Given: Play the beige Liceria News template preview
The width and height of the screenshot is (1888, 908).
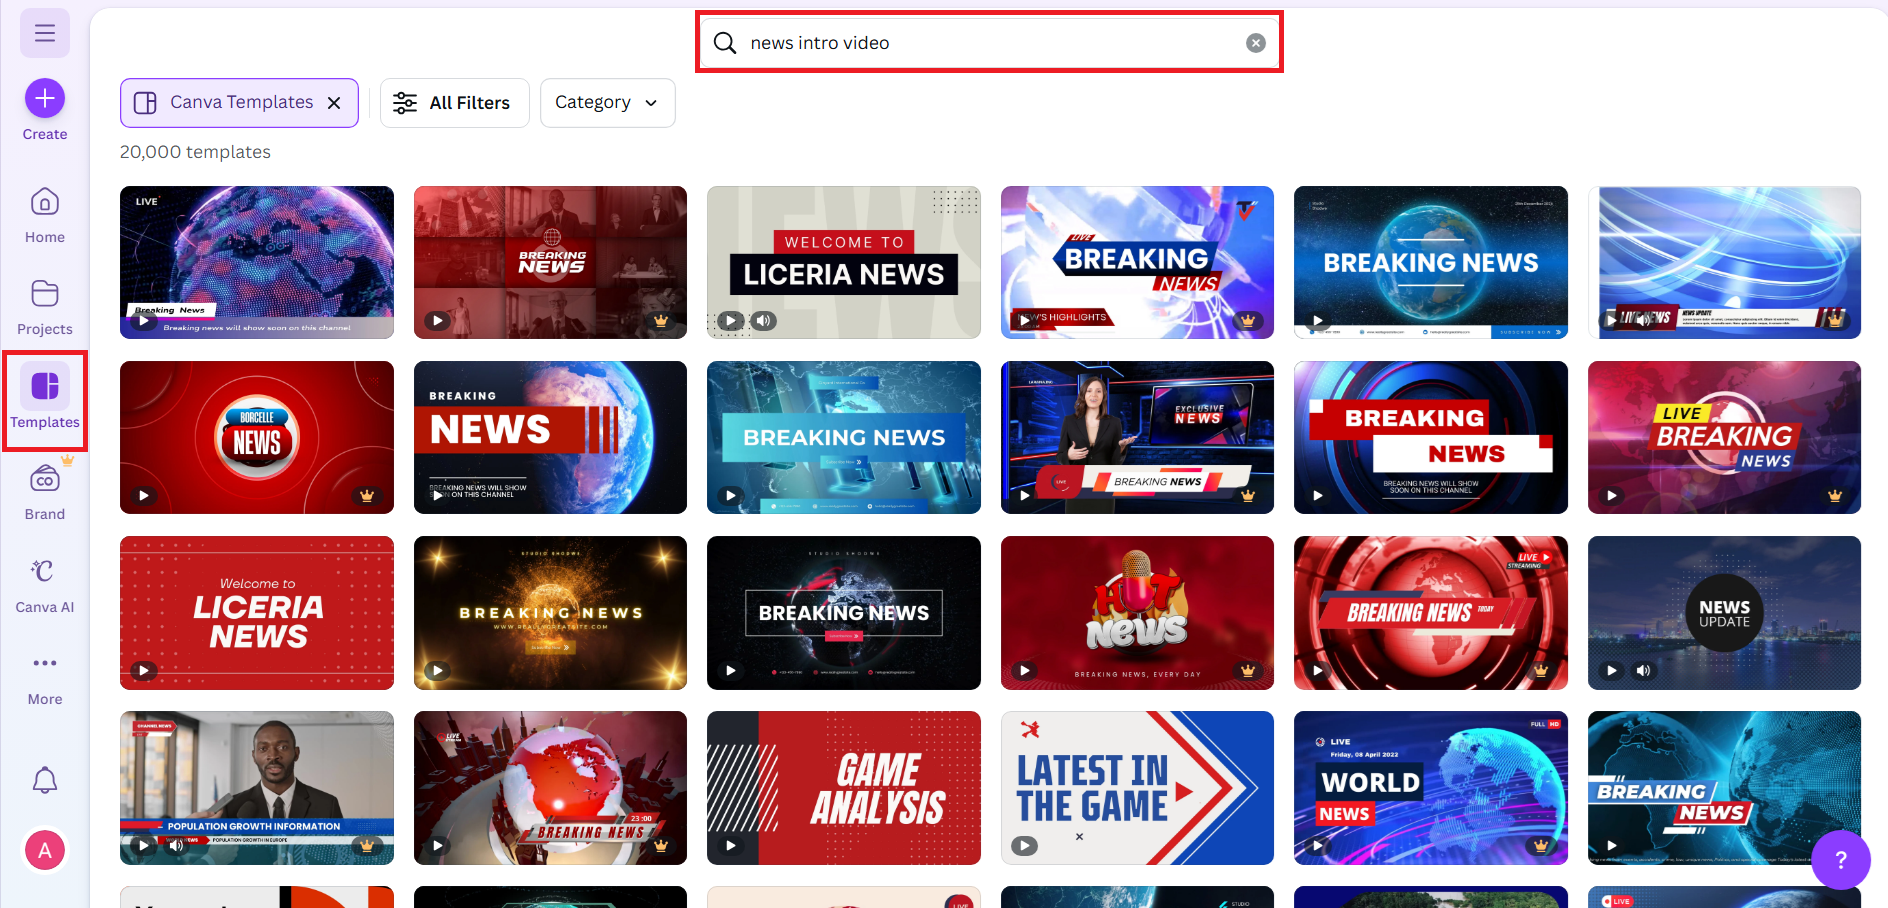Looking at the screenshot, I should [x=731, y=321].
